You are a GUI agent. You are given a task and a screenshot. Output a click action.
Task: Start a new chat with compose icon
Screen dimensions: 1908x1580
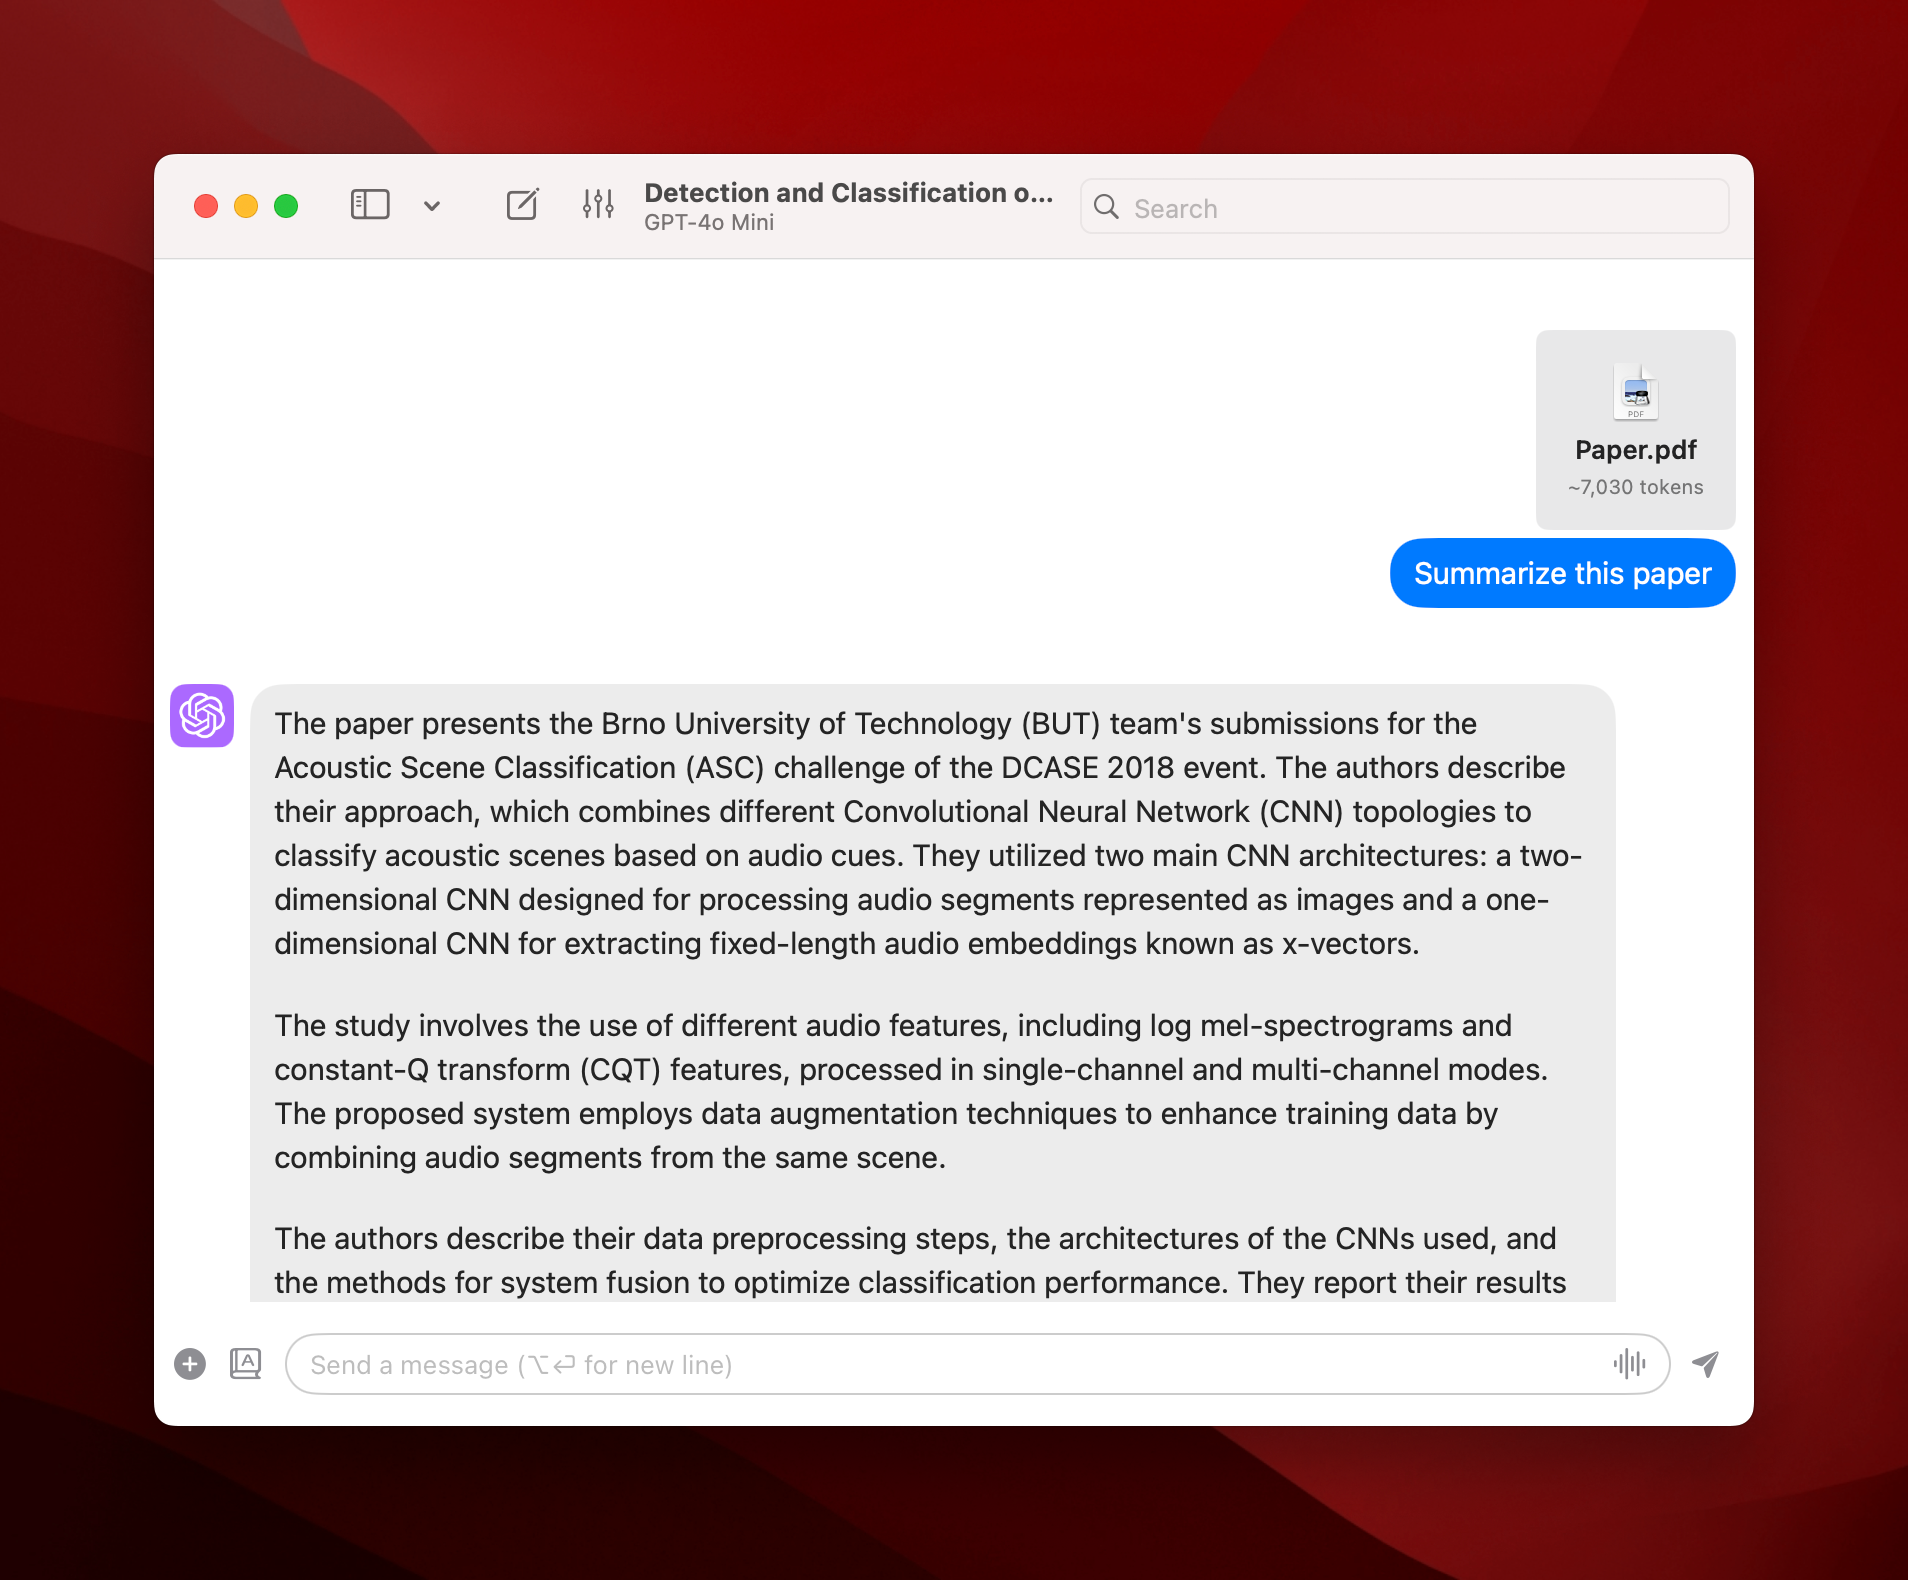(x=522, y=205)
